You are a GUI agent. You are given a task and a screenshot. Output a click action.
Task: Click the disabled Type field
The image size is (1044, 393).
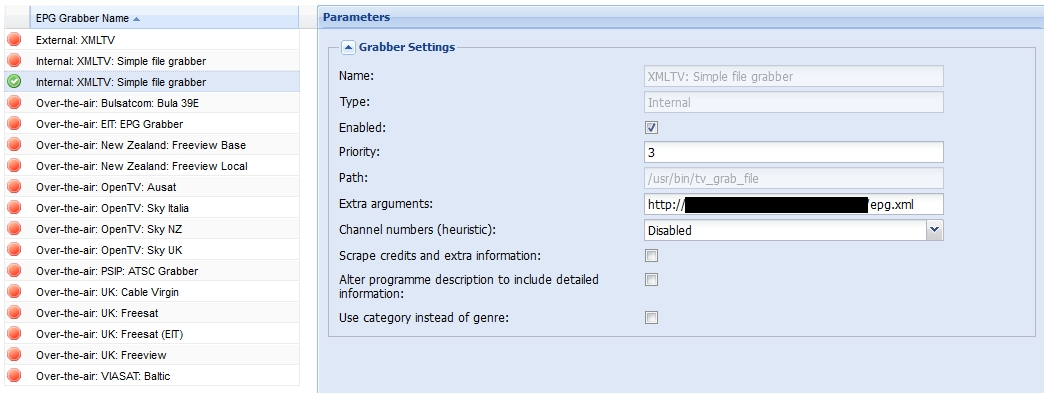[x=794, y=103]
